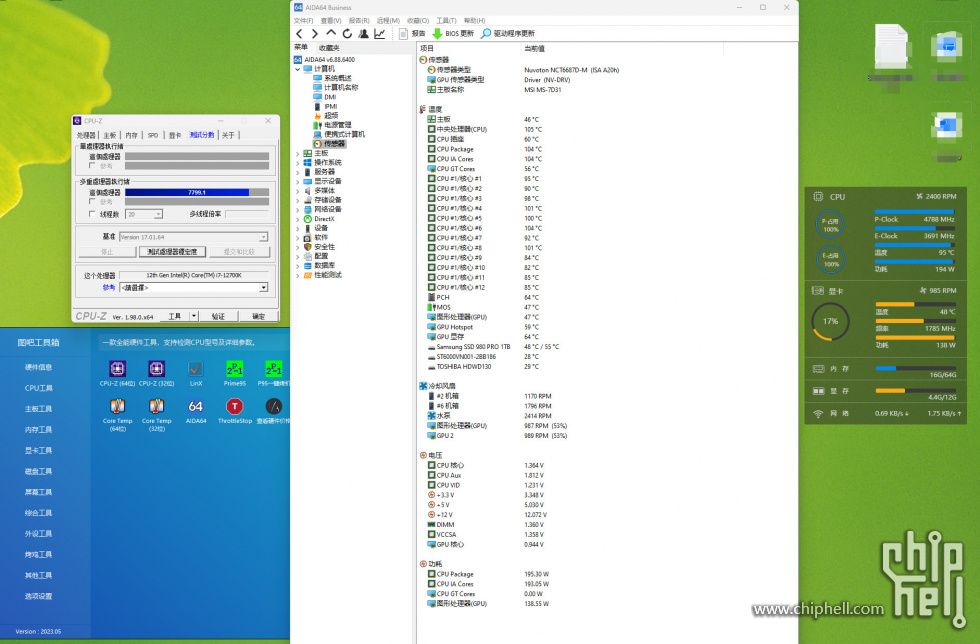Expand the 操作系统 node in AIDA64 tree
The height and width of the screenshot is (644, 980).
[x=298, y=163]
